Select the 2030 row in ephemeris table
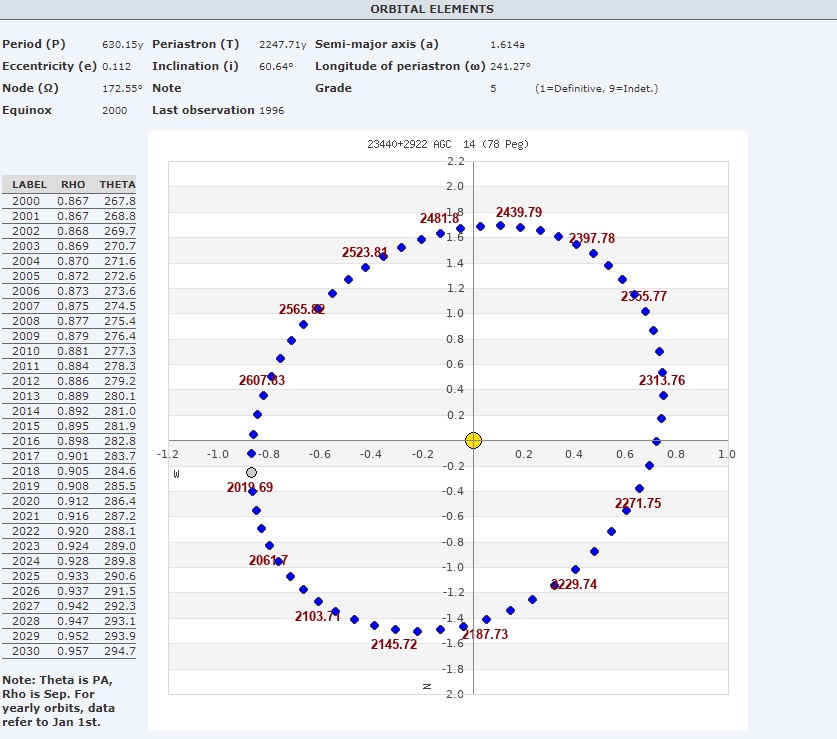This screenshot has height=739, width=837. point(69,651)
